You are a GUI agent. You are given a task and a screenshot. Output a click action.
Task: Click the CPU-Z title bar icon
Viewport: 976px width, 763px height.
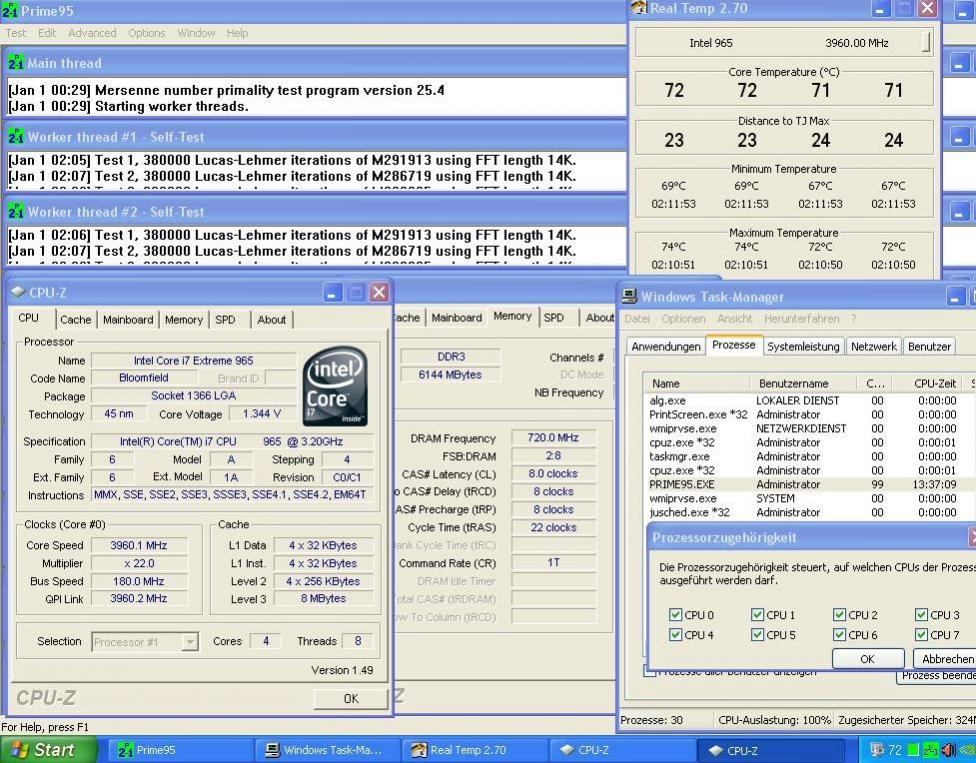coord(18,292)
